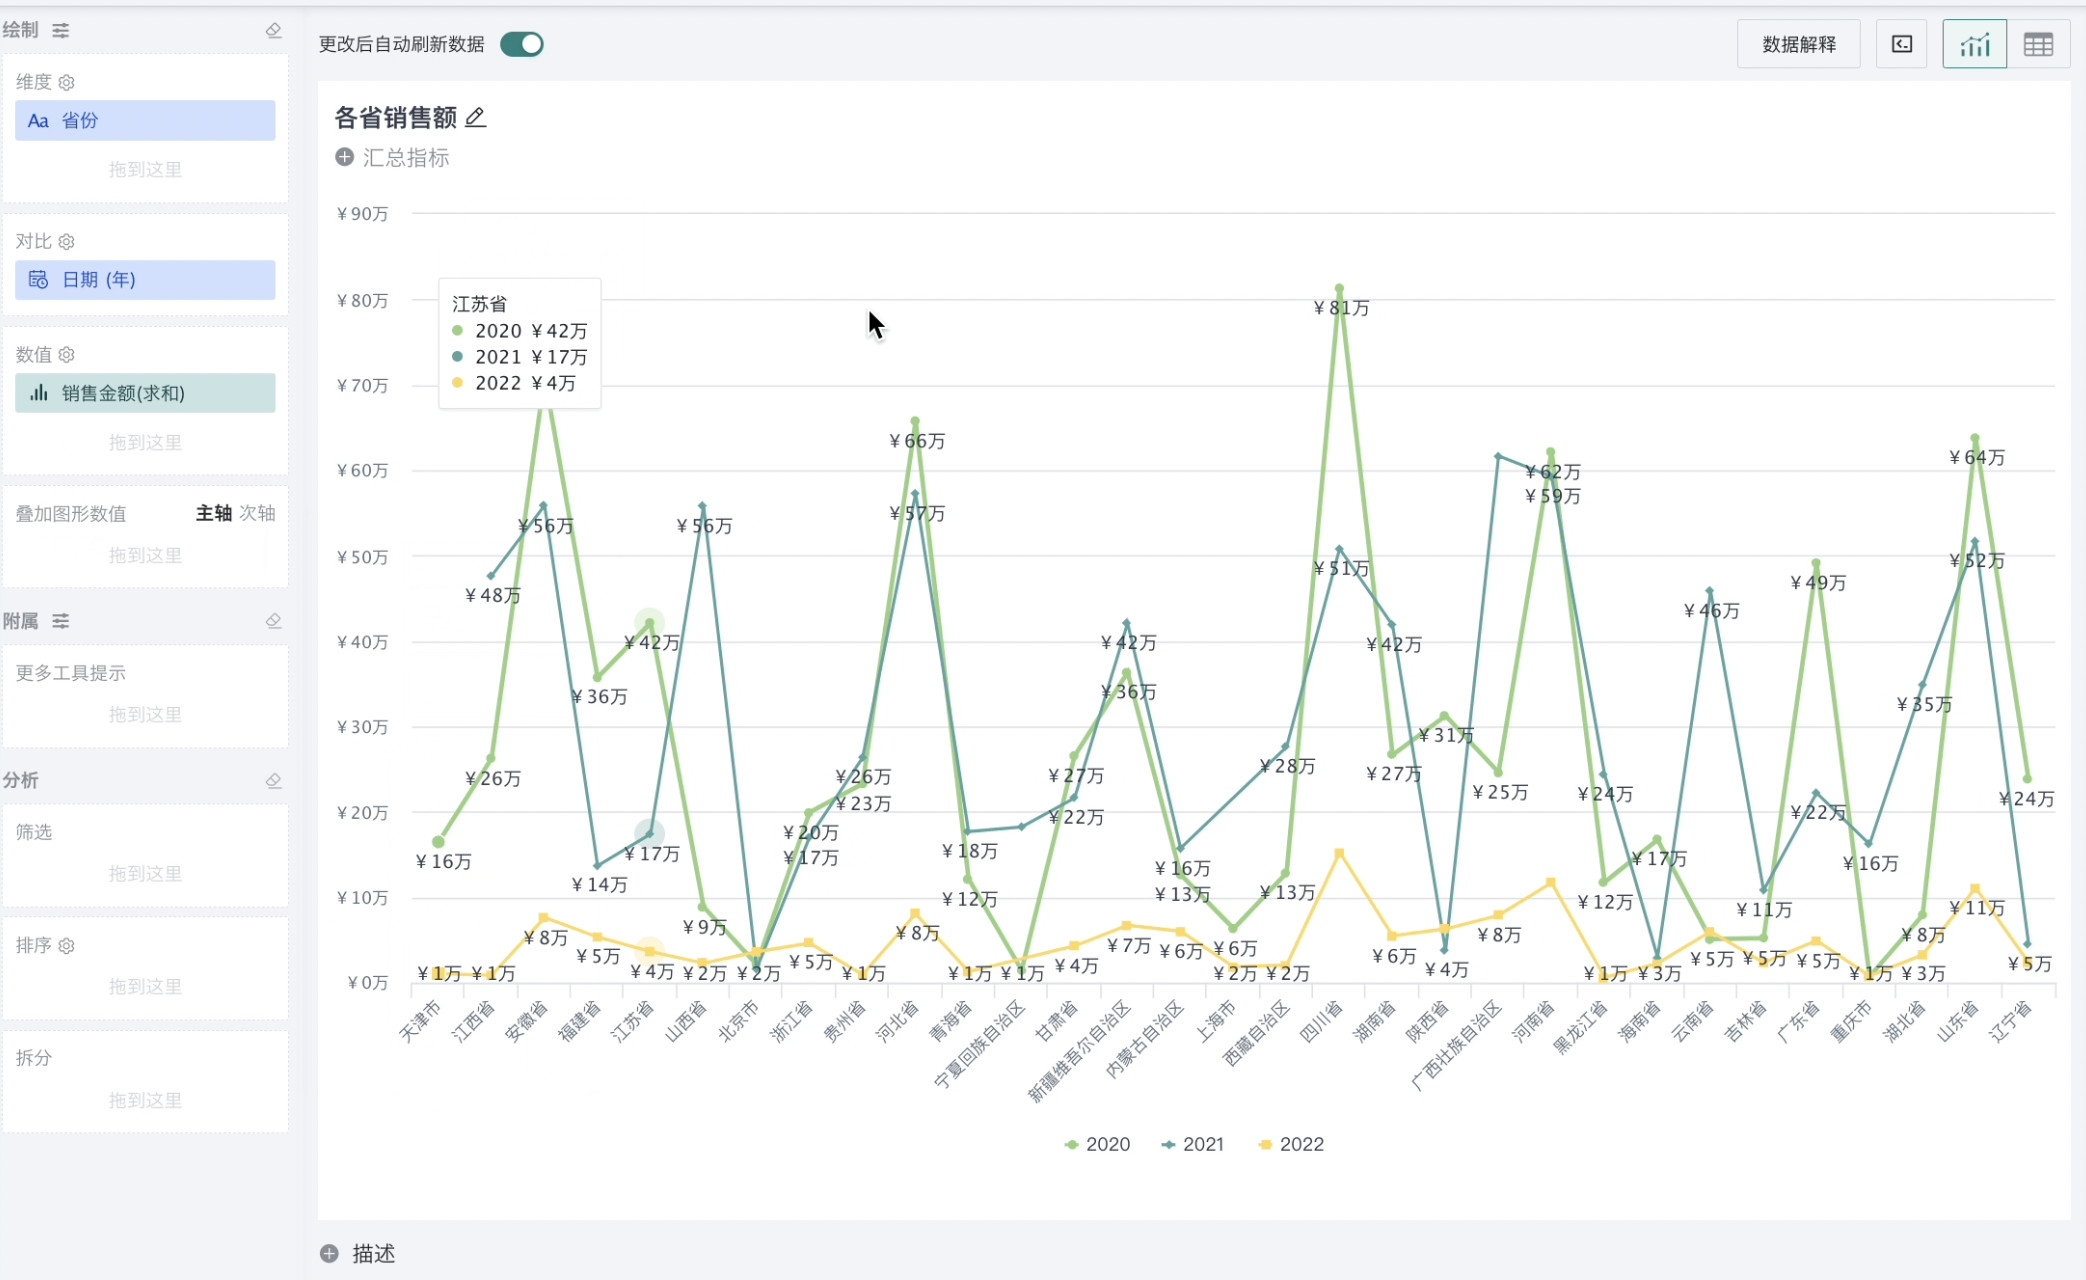Switch to table view icon
Viewport: 2086px width, 1280px height.
tap(2038, 44)
